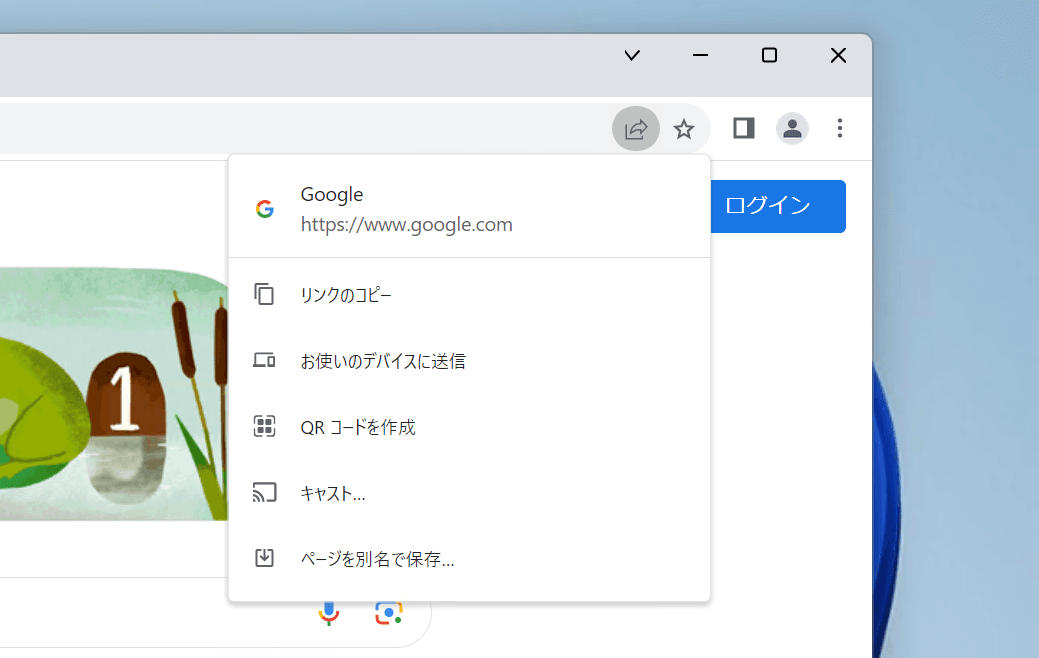Click the save page download icon

(264, 558)
